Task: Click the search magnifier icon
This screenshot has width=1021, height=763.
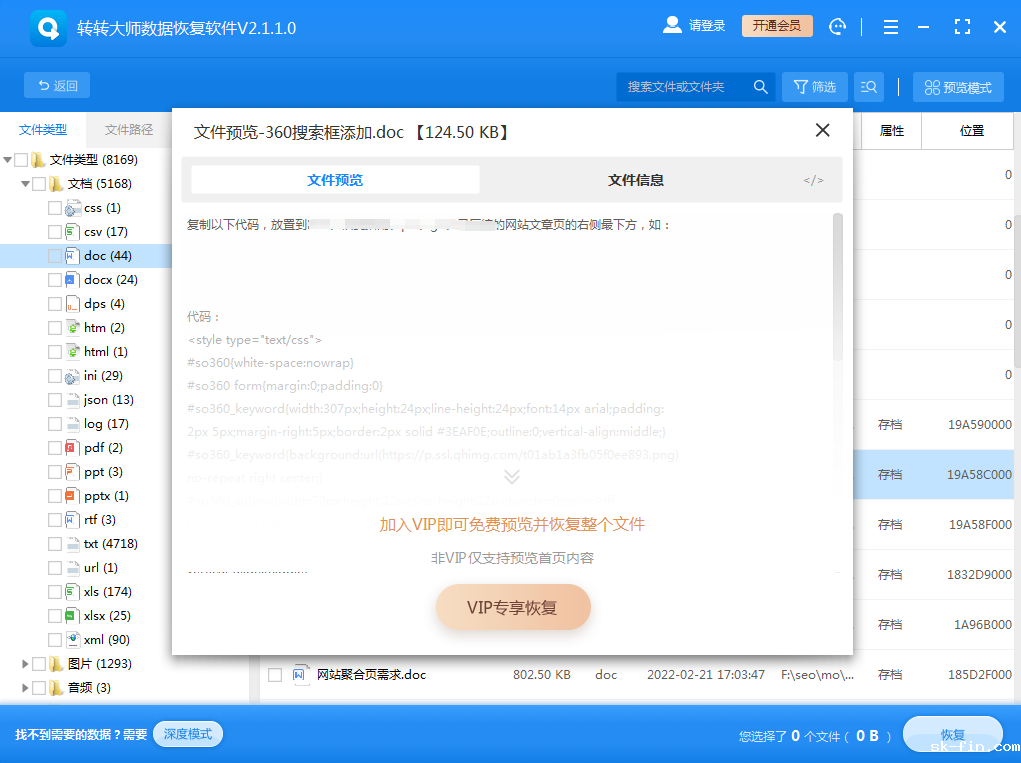Action: (x=761, y=86)
